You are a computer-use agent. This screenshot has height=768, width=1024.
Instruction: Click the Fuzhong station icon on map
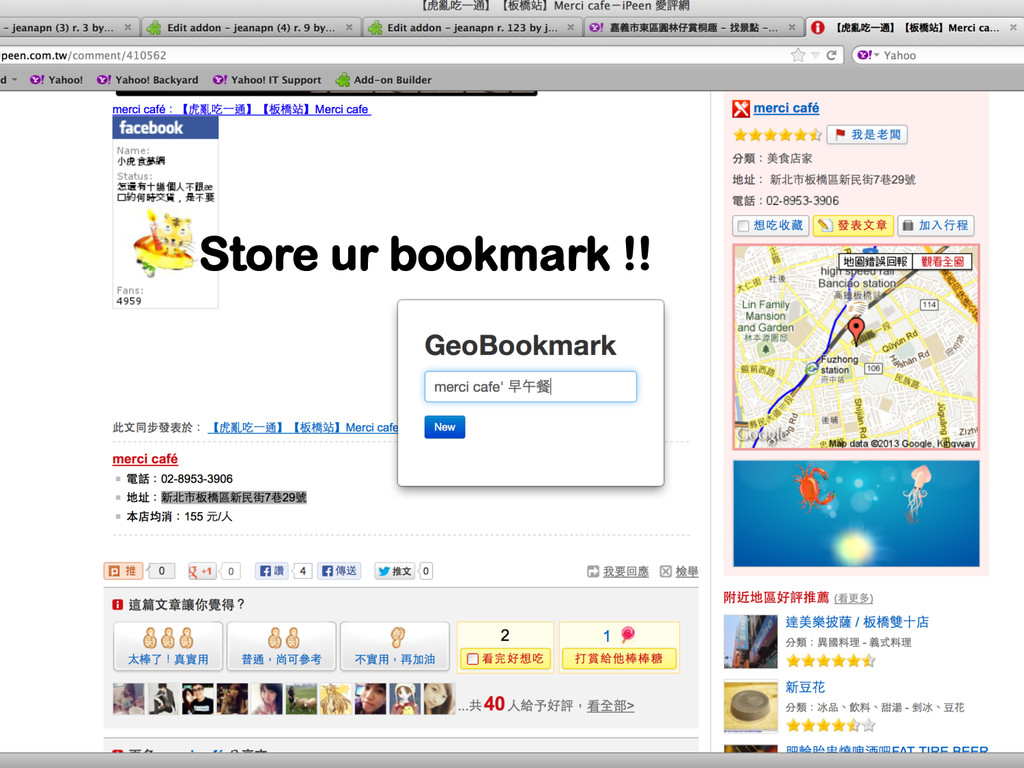click(811, 369)
